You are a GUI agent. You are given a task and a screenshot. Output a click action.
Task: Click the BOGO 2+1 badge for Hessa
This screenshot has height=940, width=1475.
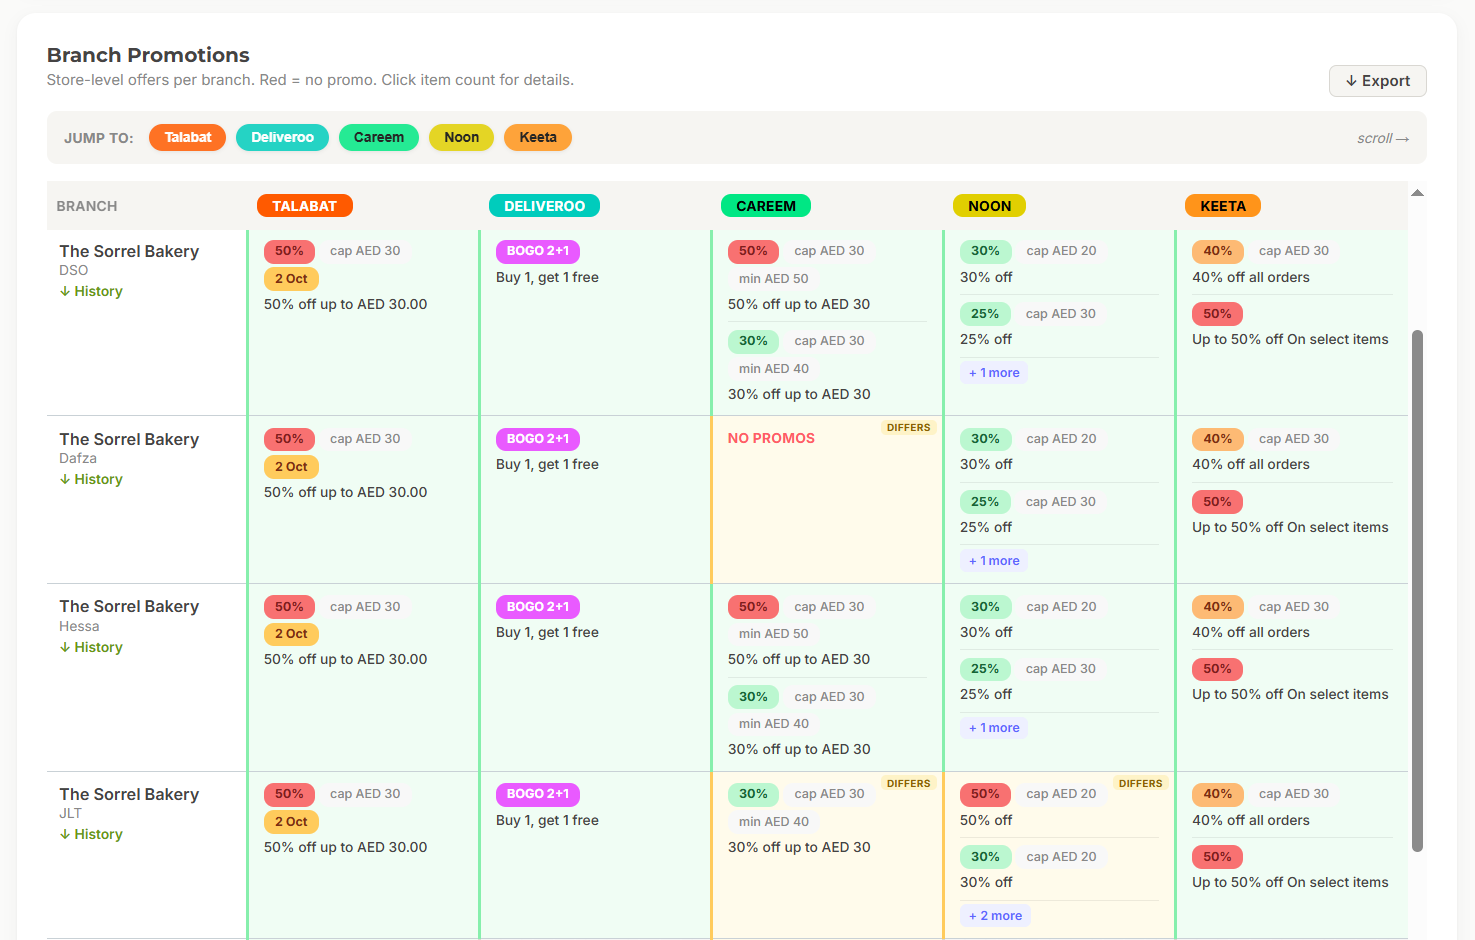pyautogui.click(x=538, y=607)
